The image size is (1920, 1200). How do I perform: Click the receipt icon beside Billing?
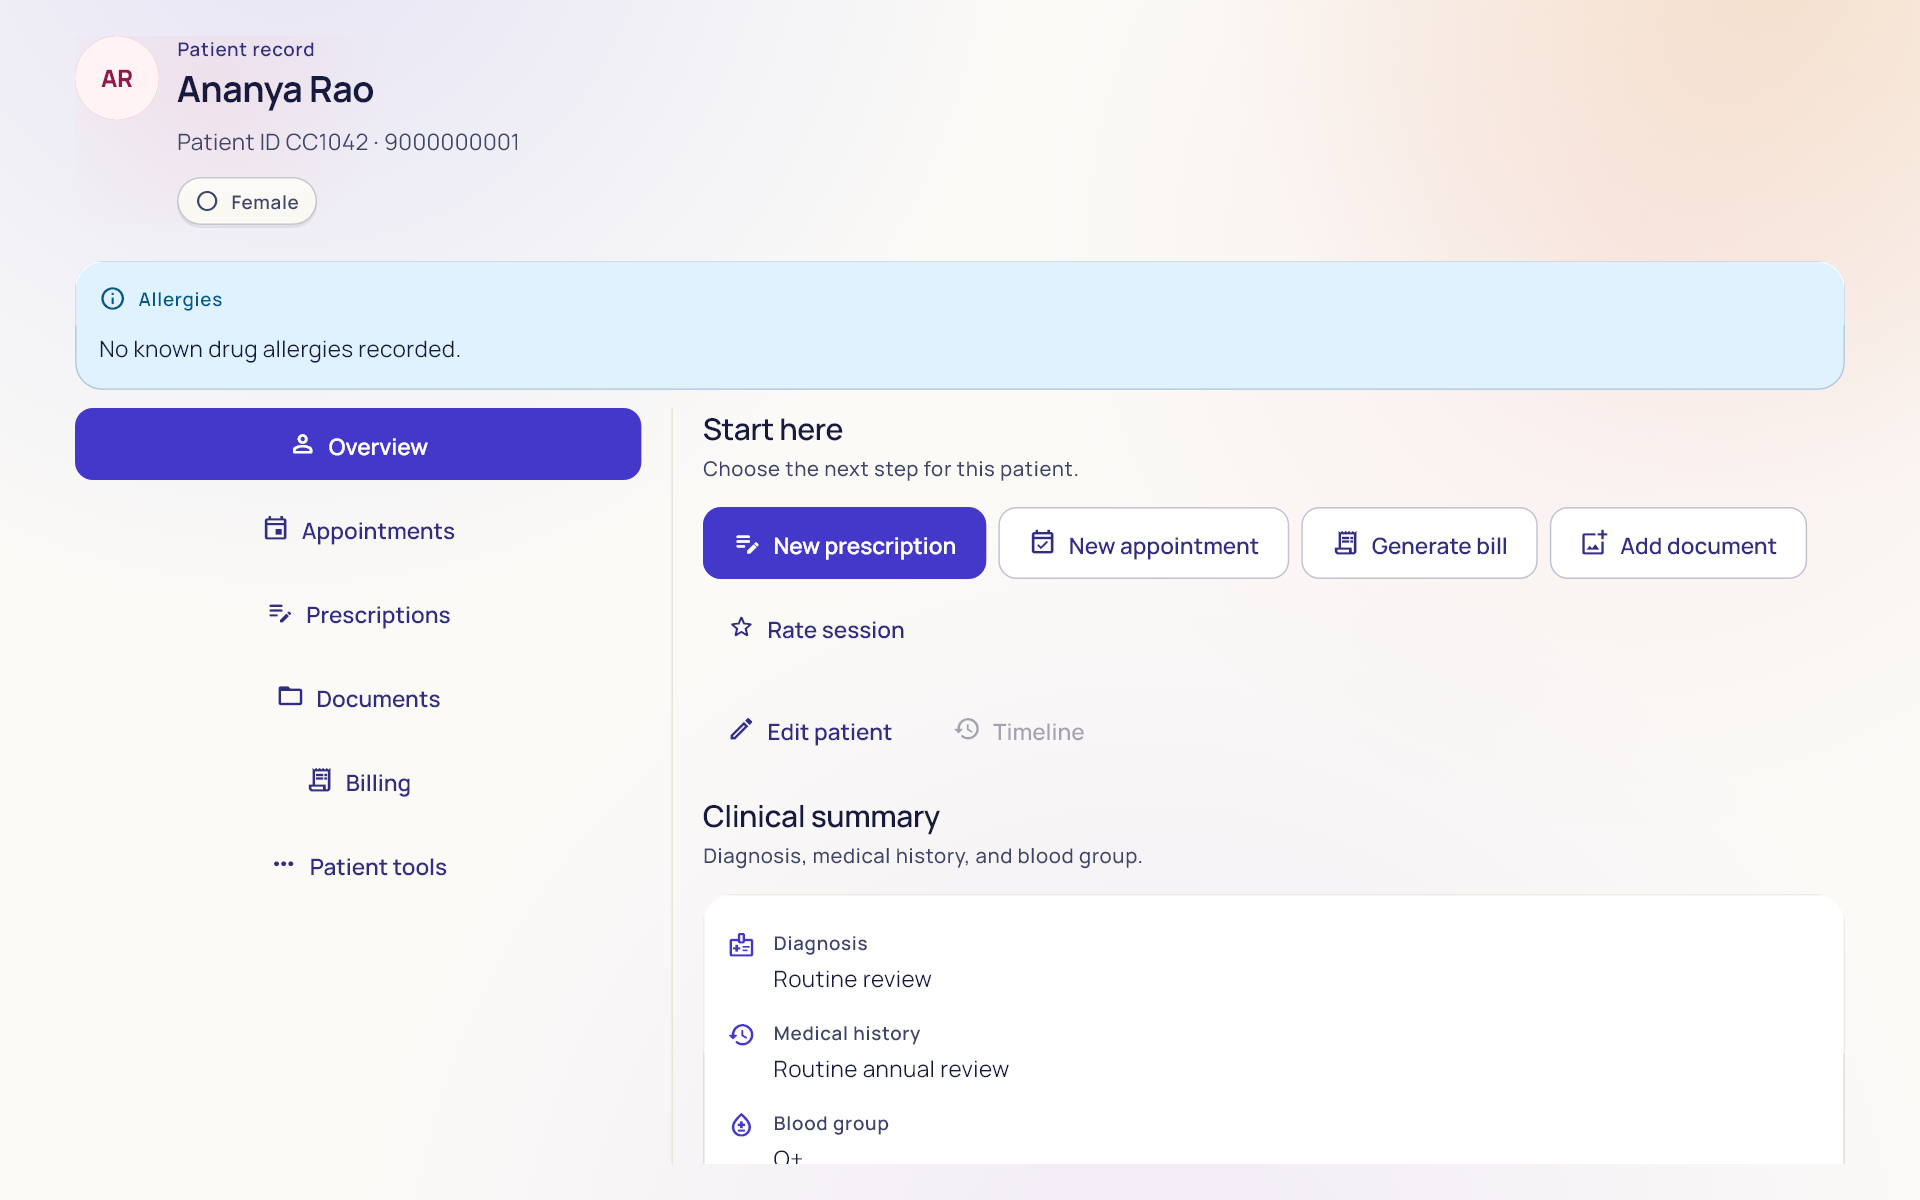pos(320,780)
